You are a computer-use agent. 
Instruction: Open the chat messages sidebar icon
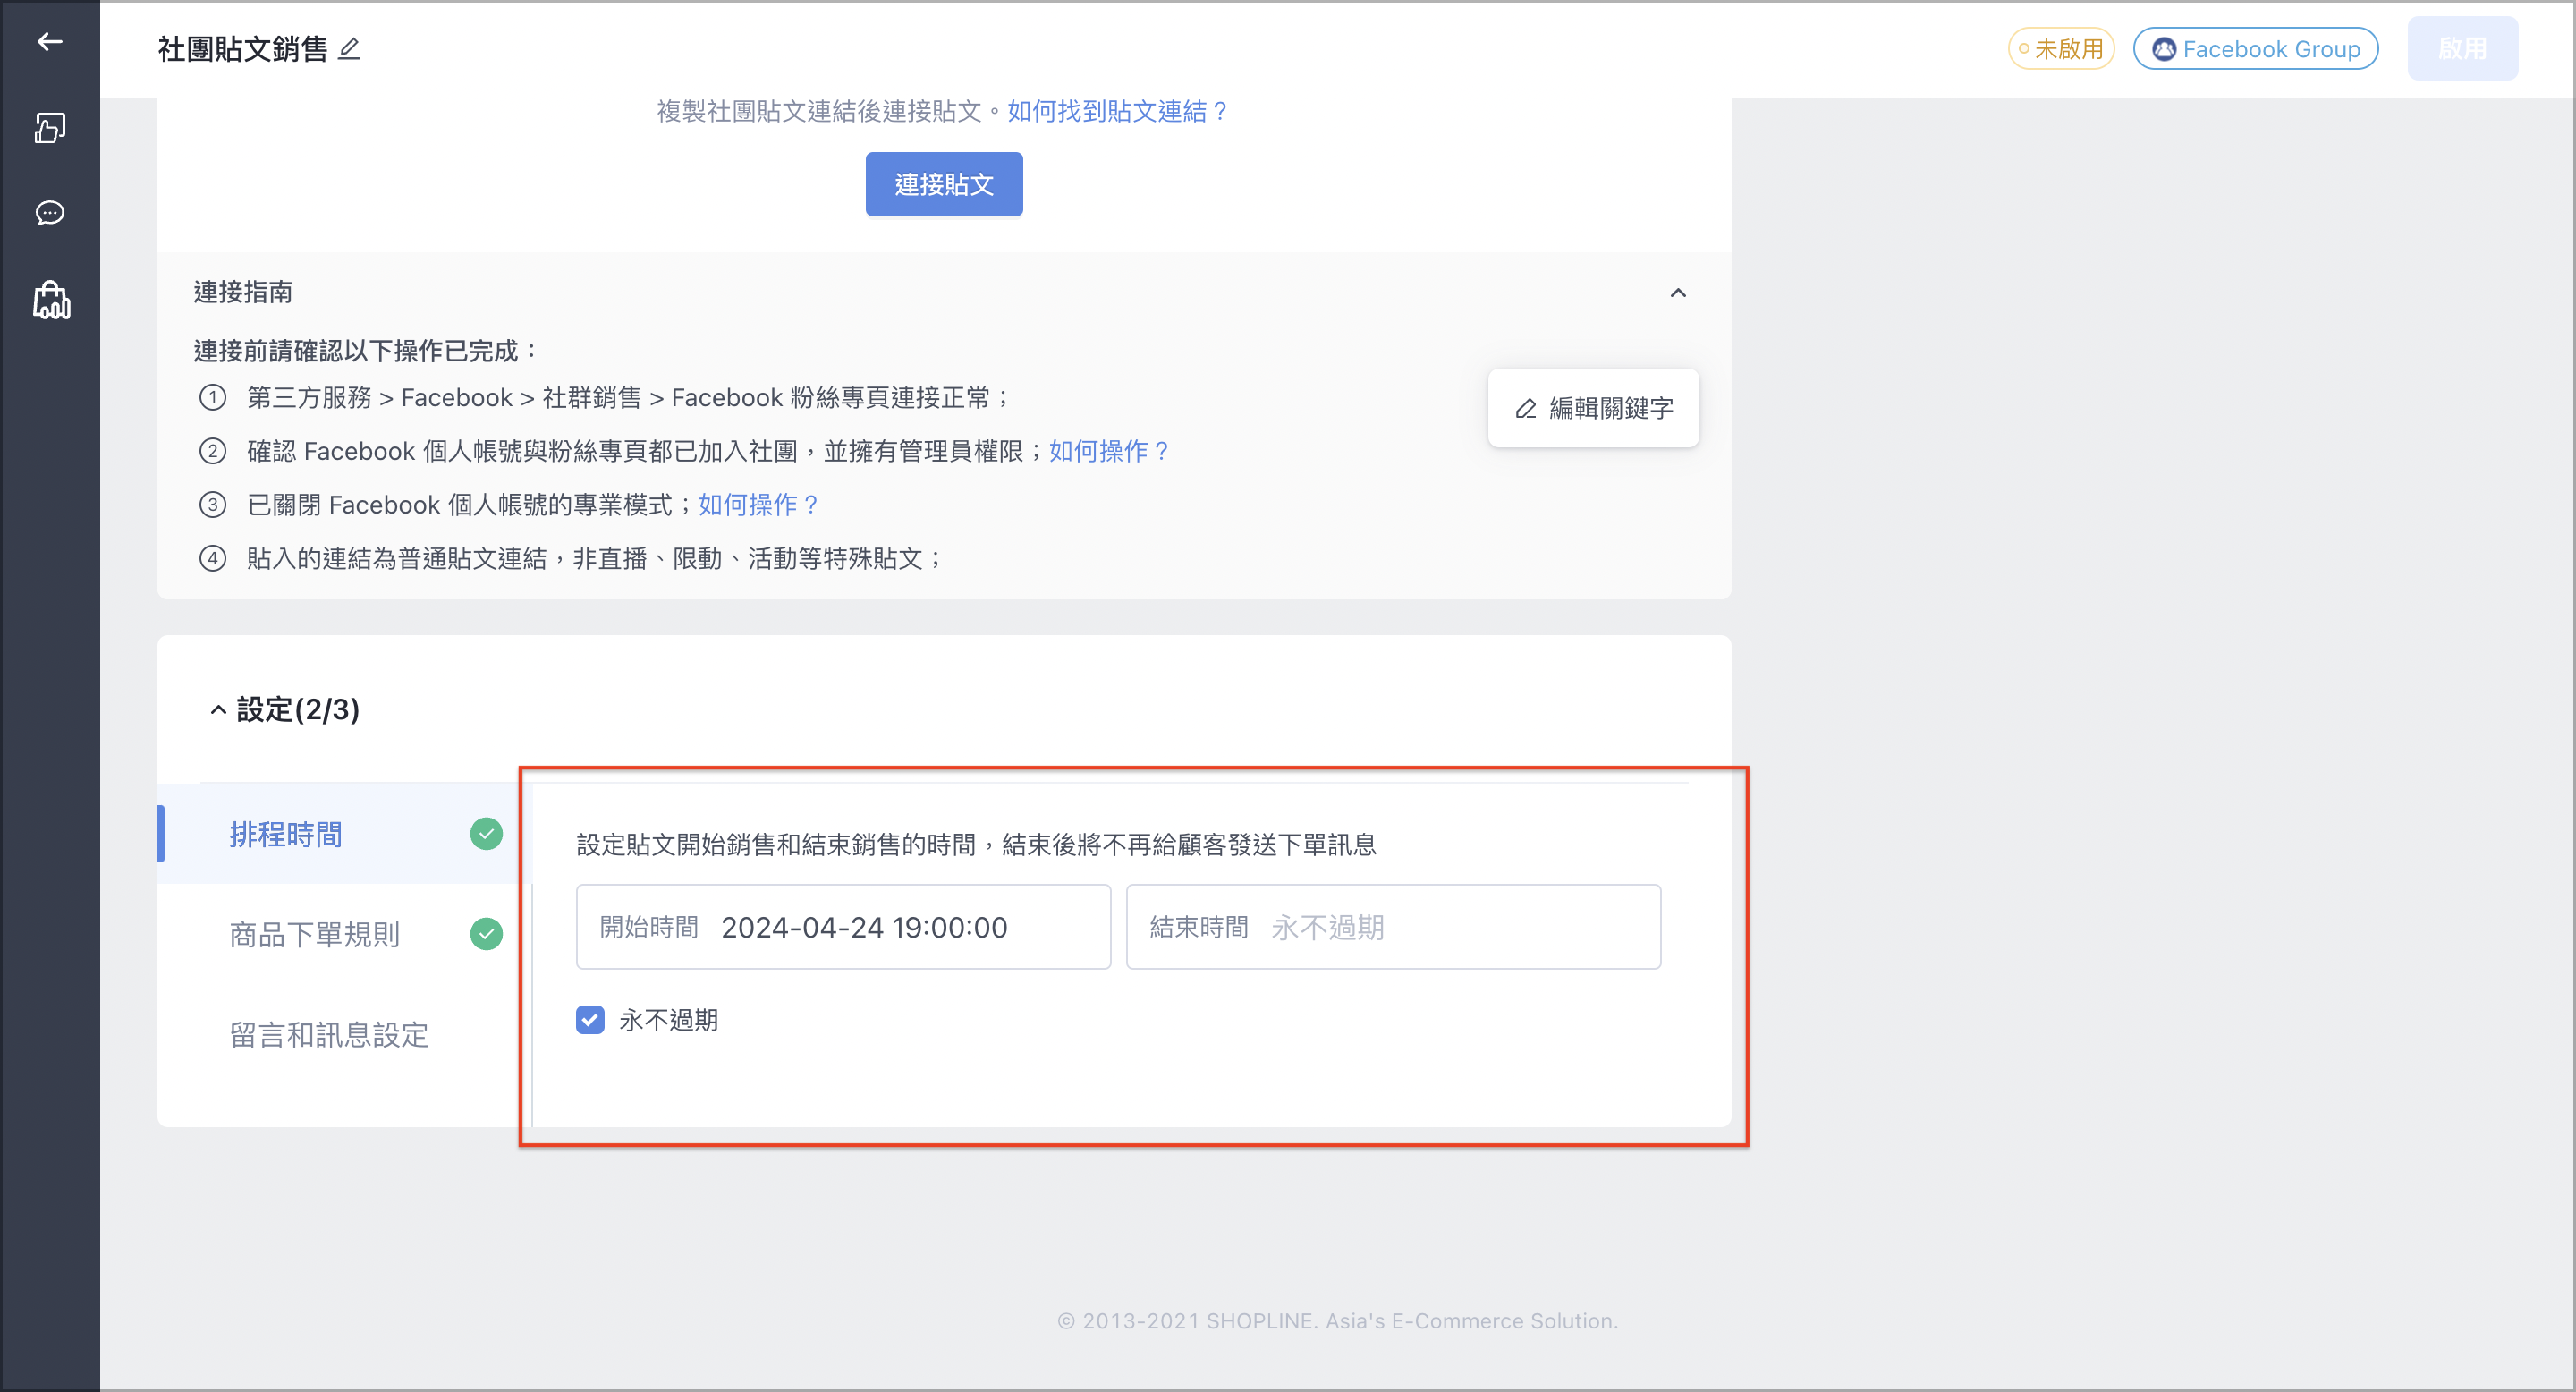click(x=50, y=213)
